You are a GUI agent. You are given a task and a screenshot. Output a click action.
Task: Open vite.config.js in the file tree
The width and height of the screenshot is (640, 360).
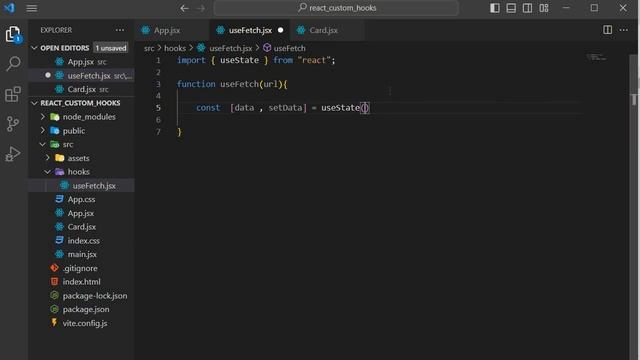click(81, 323)
